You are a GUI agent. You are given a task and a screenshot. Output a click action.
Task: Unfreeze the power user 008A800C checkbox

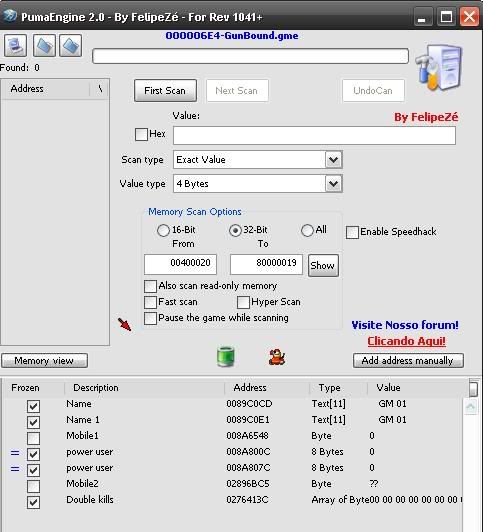point(33,454)
